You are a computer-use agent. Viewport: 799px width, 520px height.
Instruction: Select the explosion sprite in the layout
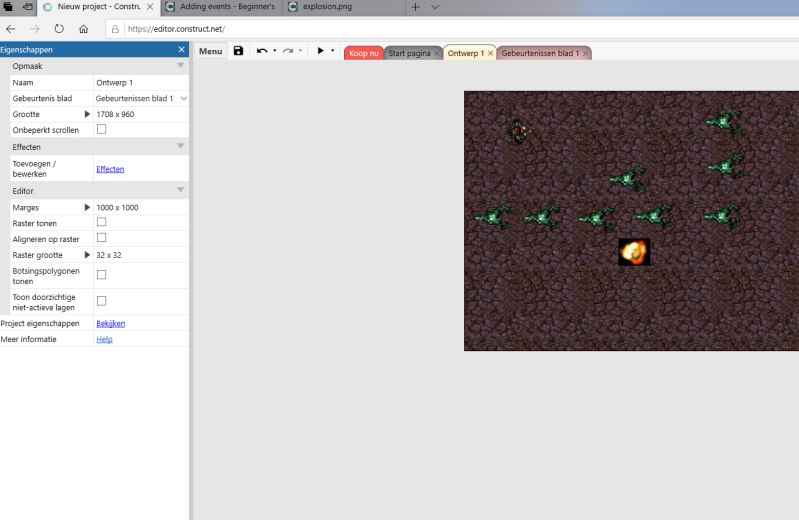click(634, 252)
